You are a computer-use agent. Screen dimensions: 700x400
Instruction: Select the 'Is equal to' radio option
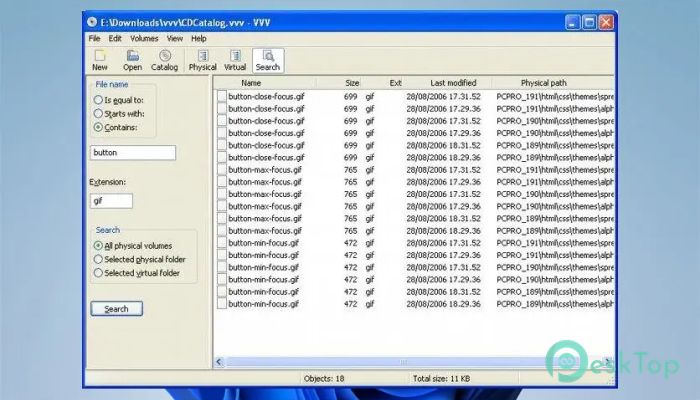coord(98,100)
